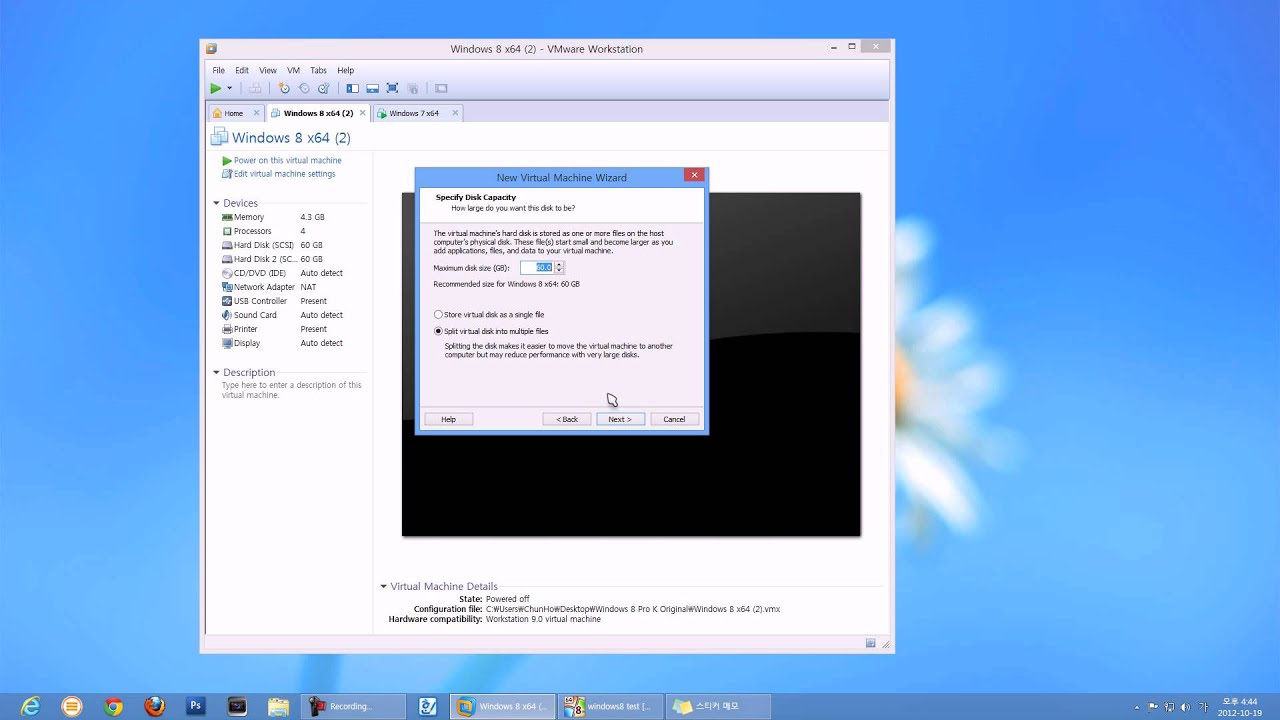Image resolution: width=1280 pixels, height=720 pixels.
Task: Open the View menu
Action: click(x=268, y=70)
